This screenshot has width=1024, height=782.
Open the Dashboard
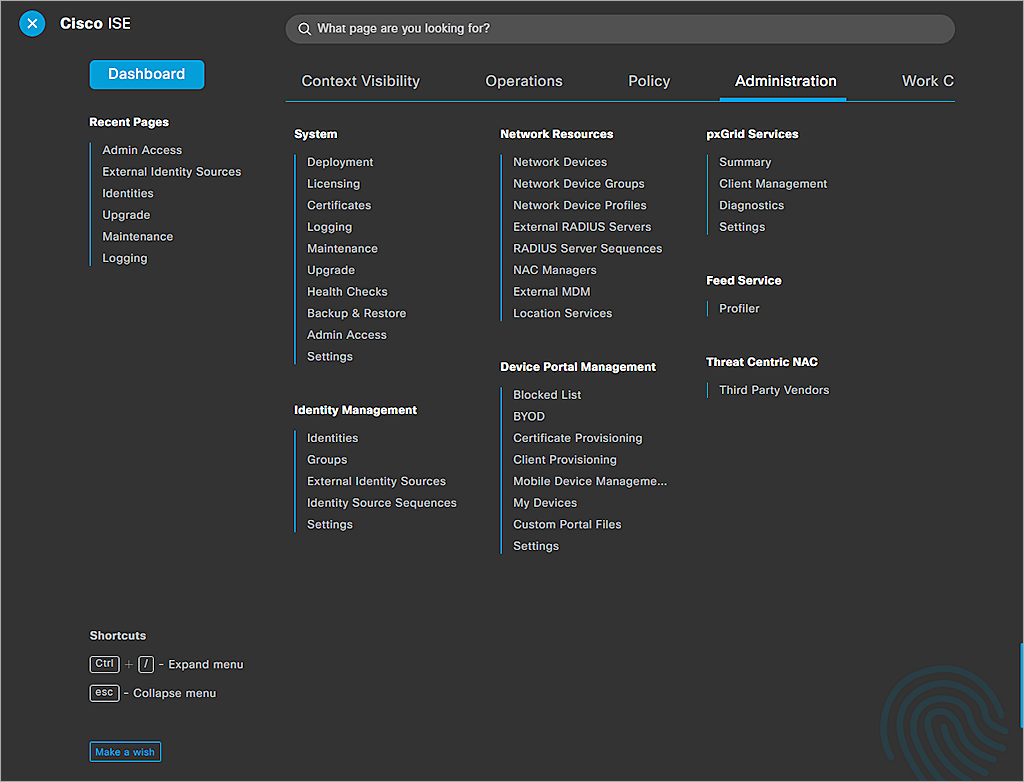tap(146, 74)
